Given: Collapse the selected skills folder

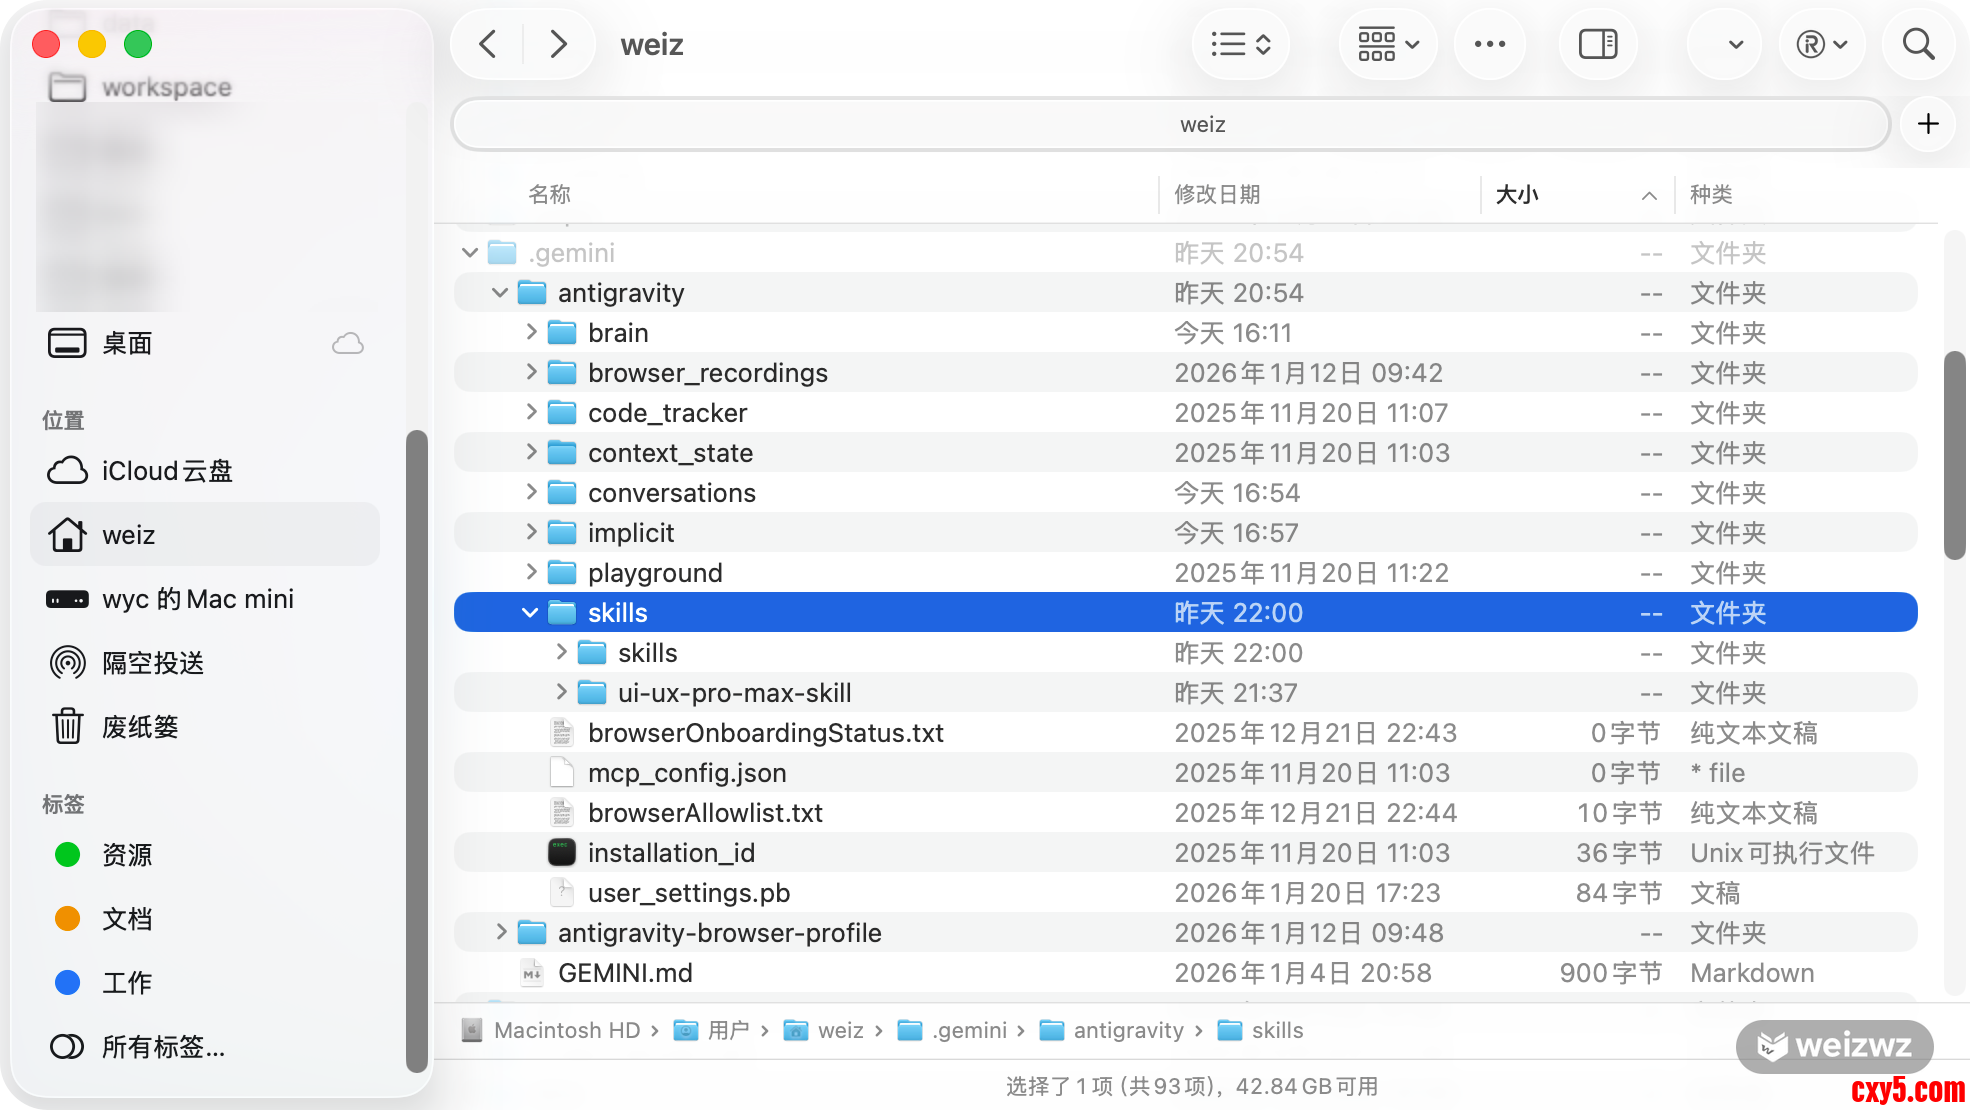Looking at the screenshot, I should point(530,613).
